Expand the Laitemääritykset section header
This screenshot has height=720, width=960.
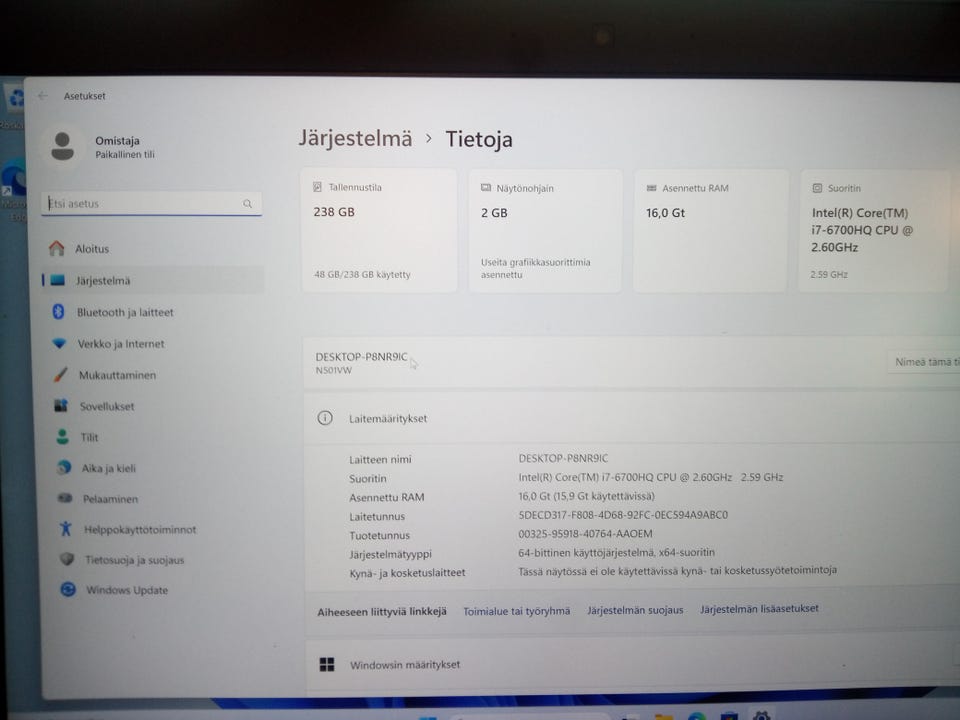pos(632,418)
